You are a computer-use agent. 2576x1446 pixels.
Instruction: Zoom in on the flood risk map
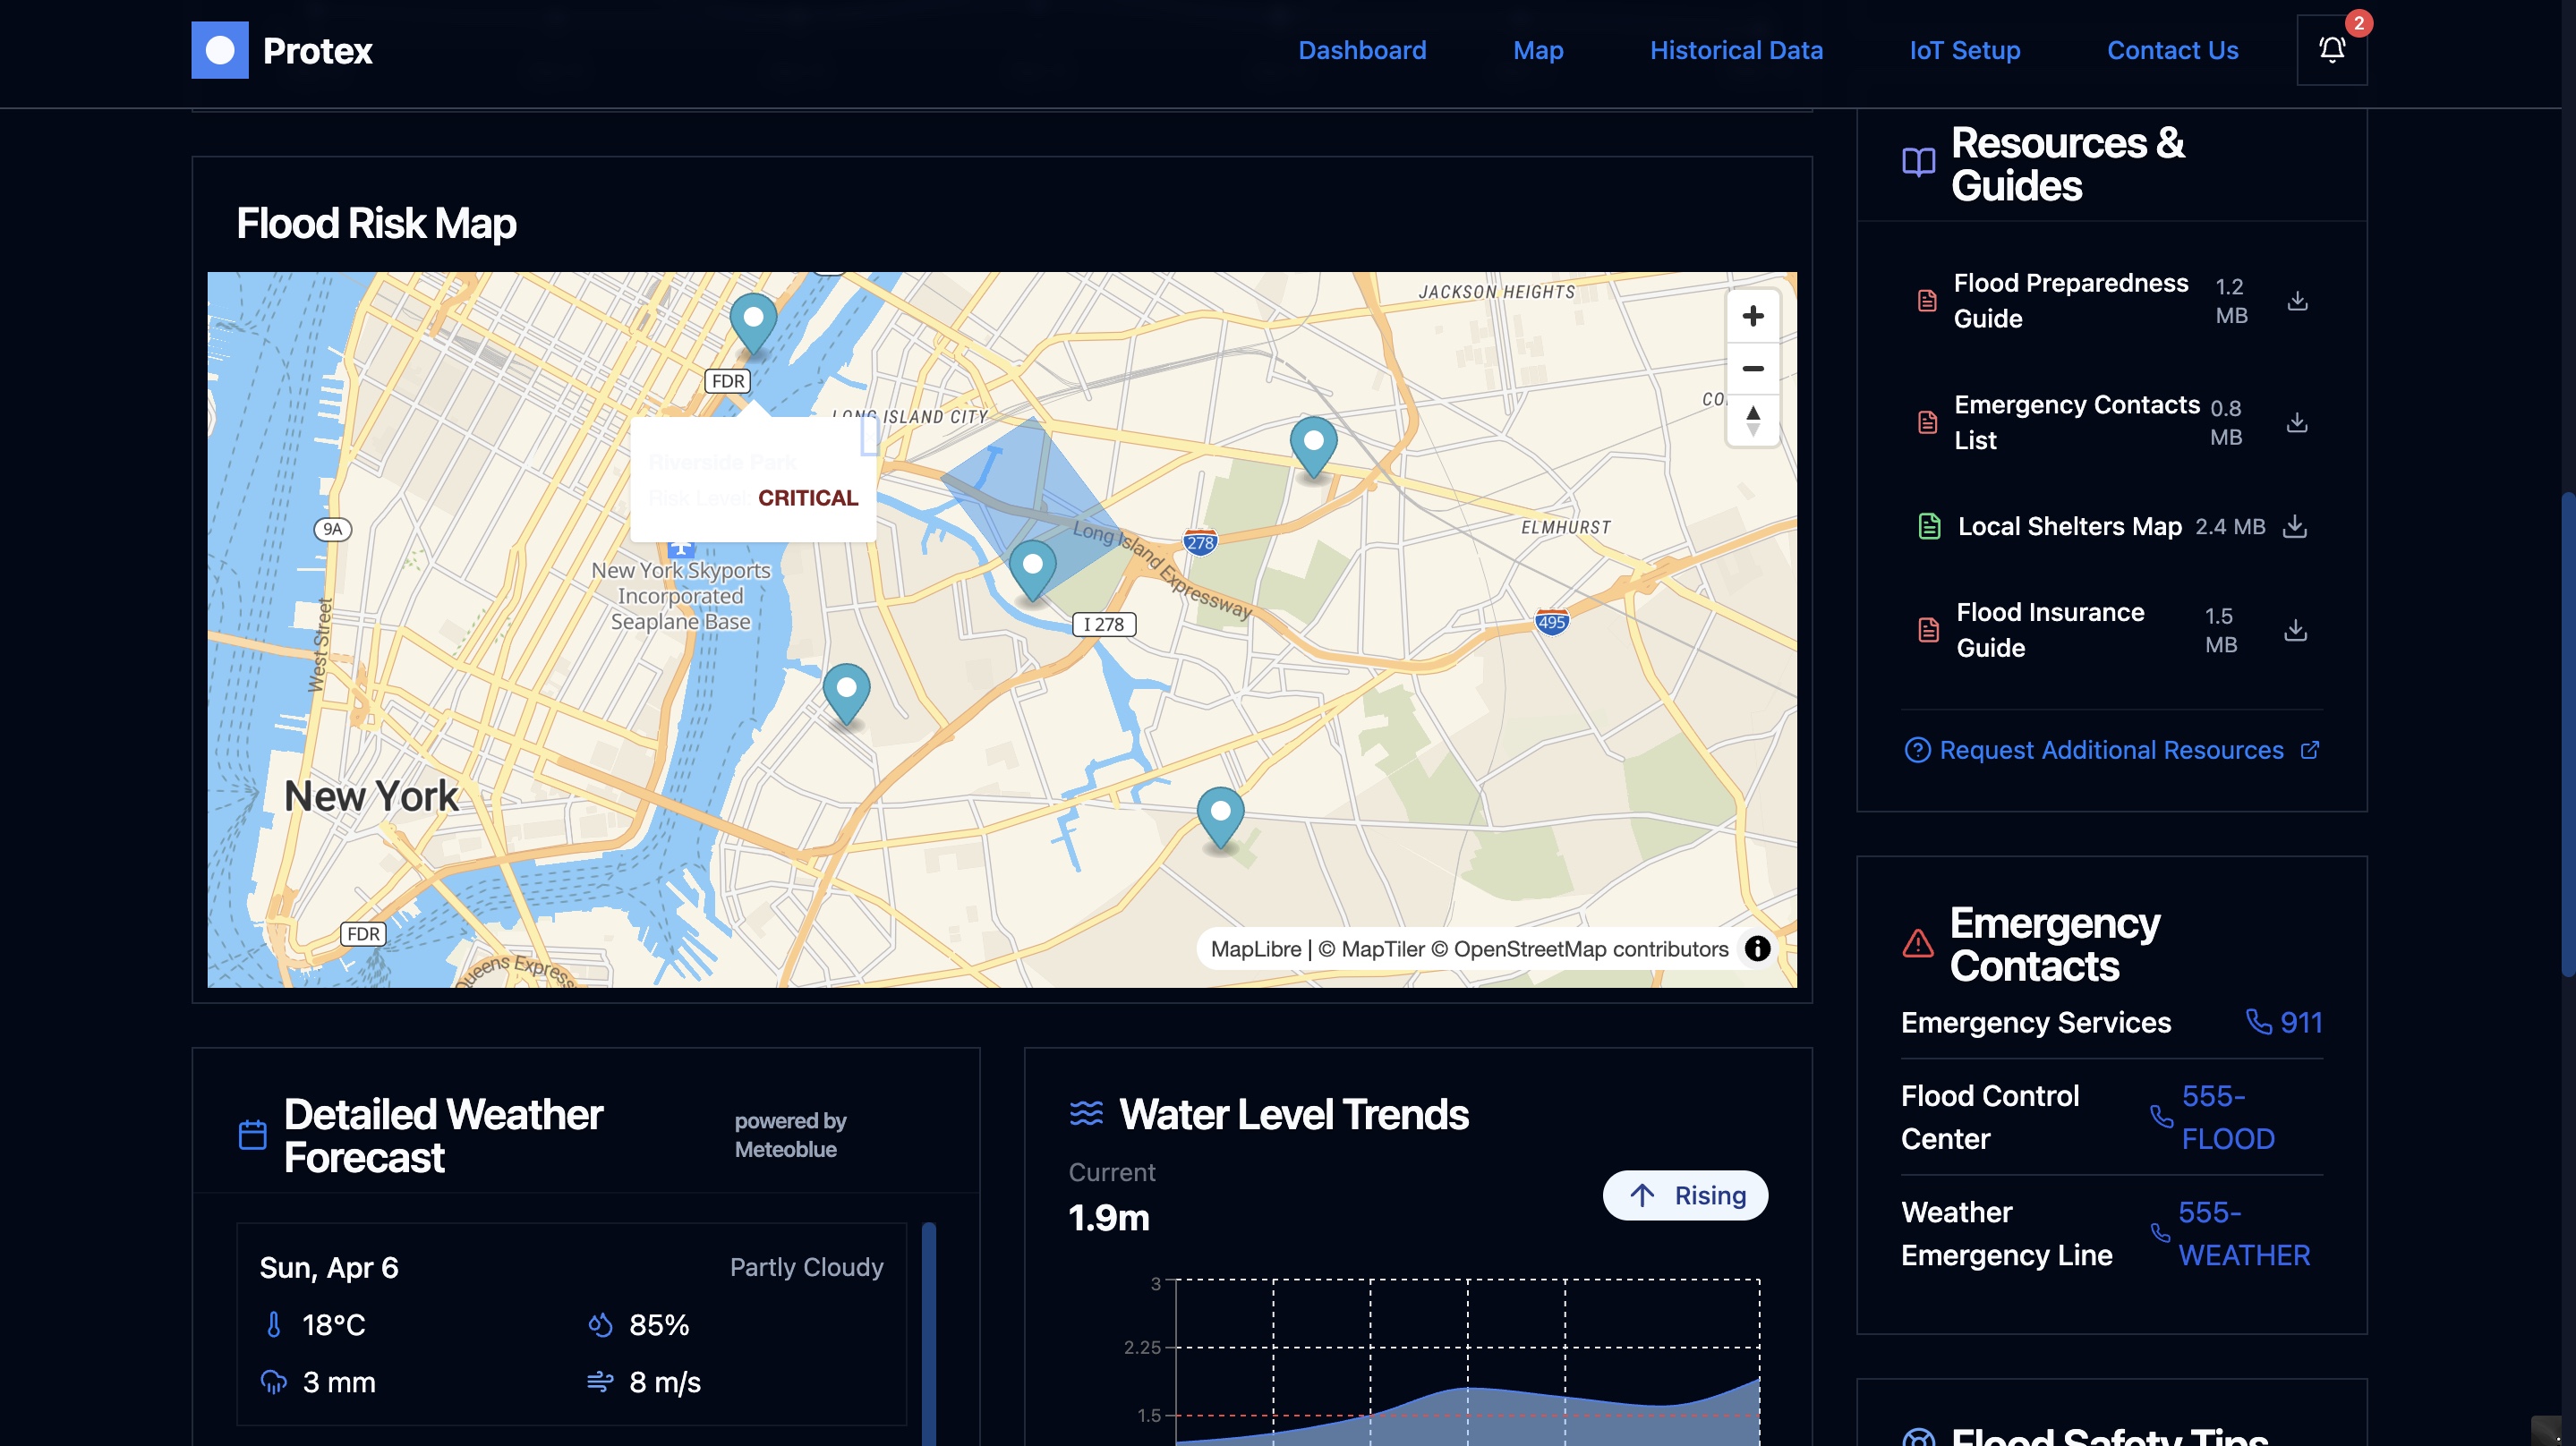[x=1752, y=316]
